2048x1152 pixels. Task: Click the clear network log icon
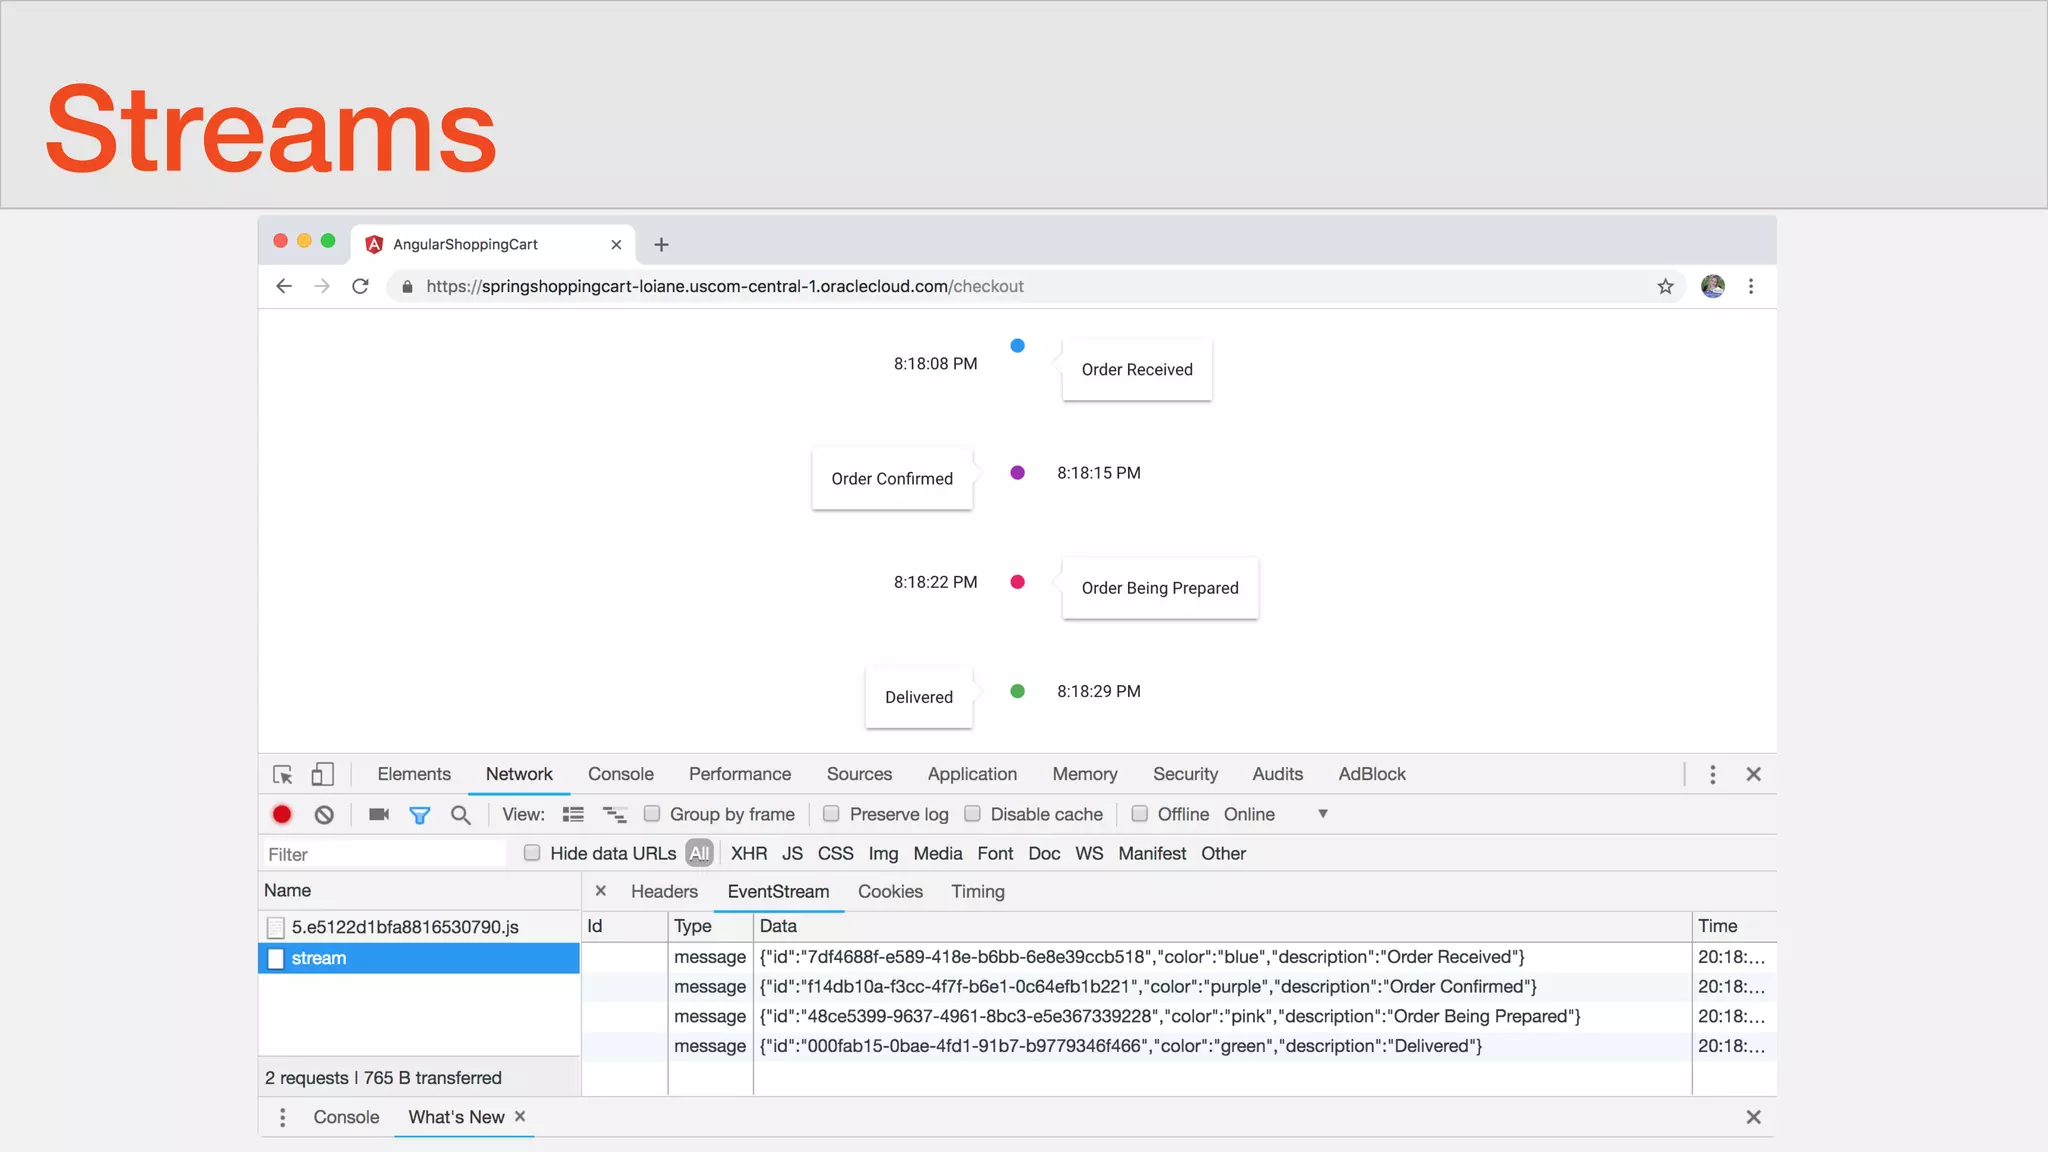click(x=324, y=814)
